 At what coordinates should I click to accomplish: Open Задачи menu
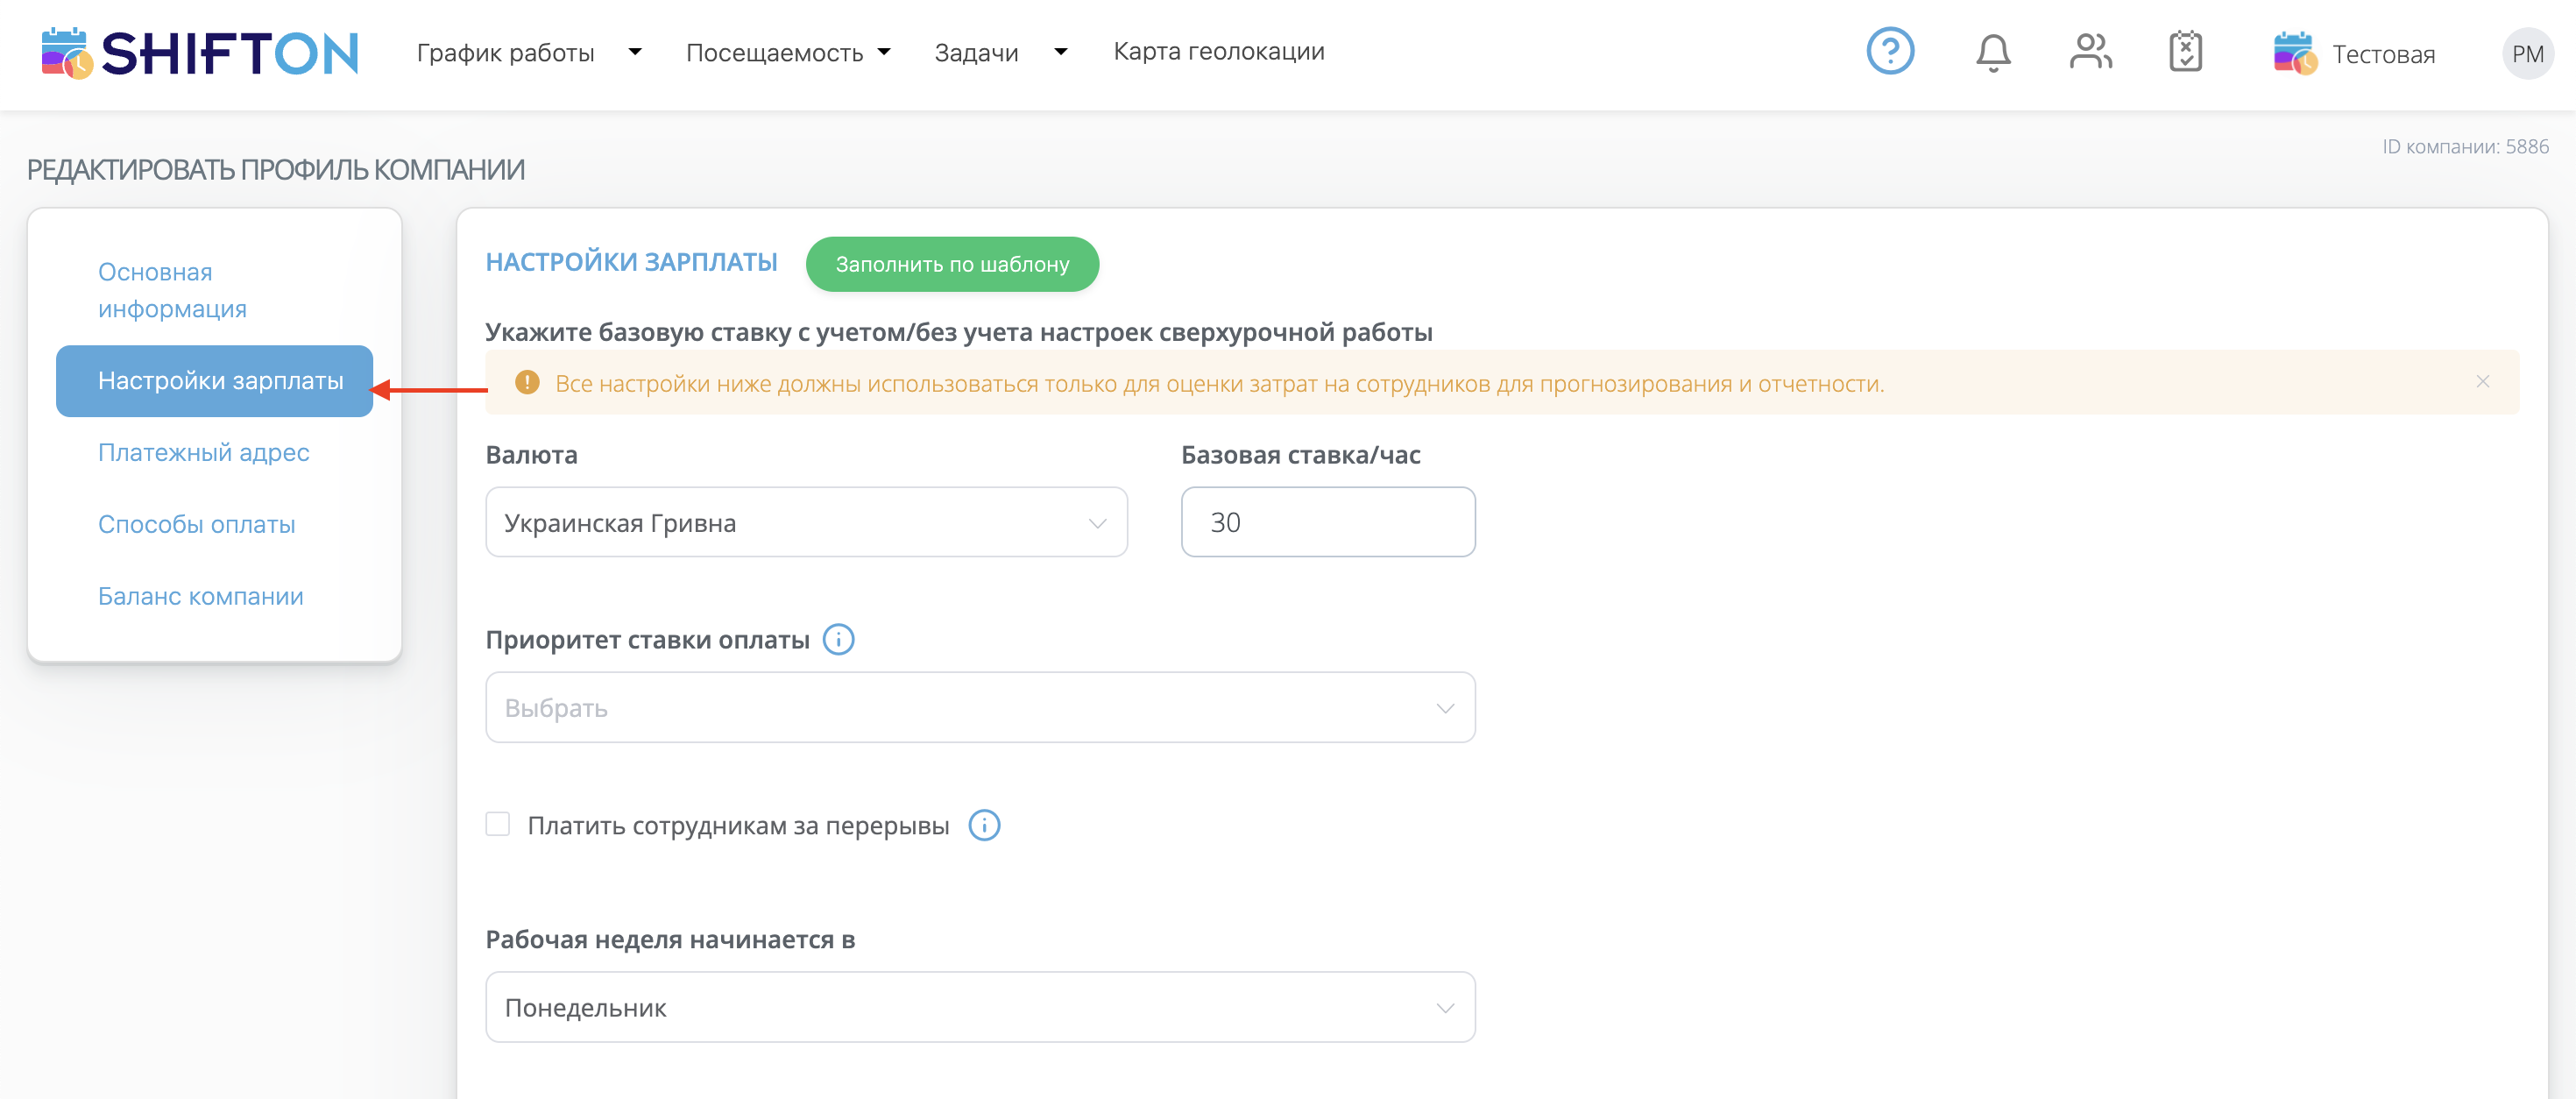(976, 53)
